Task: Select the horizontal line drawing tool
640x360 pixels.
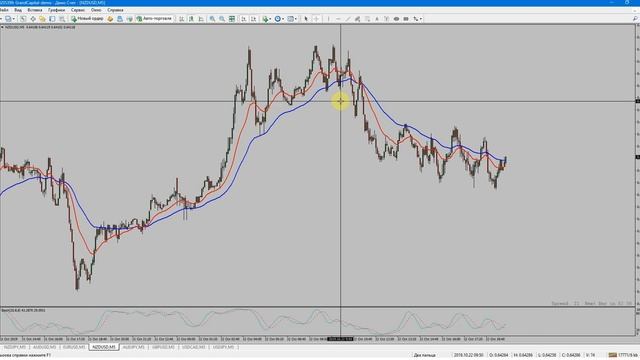Action: pyautogui.click(x=338, y=19)
